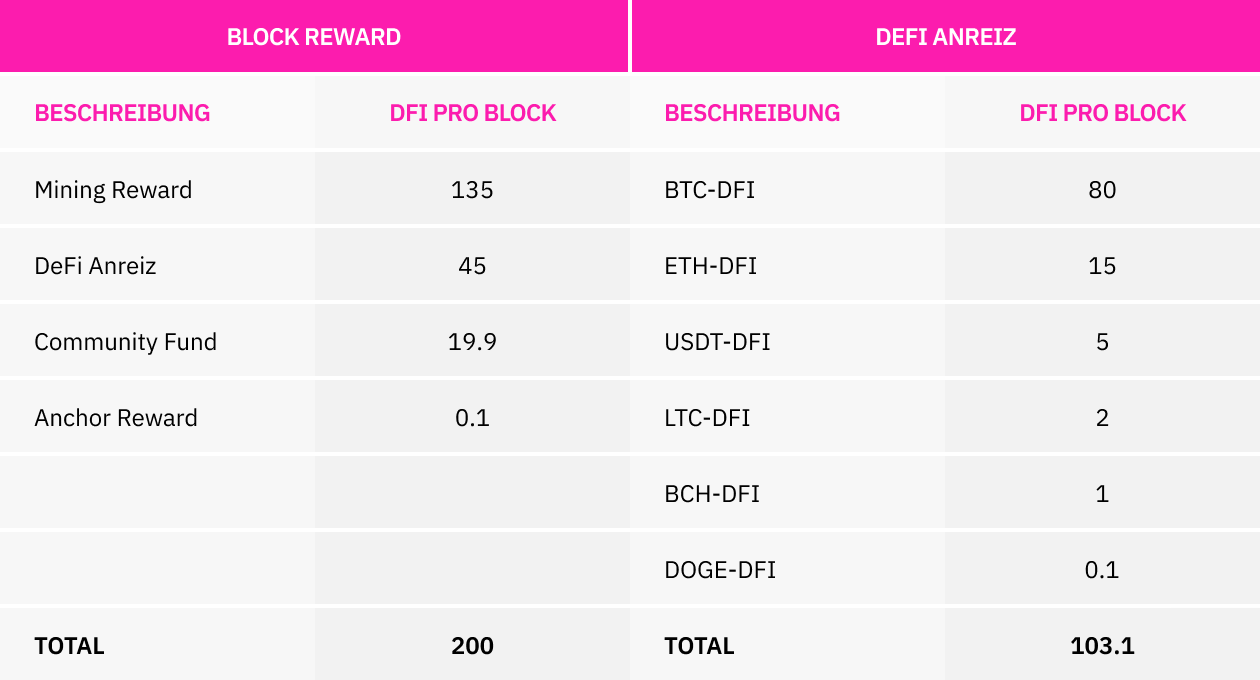Select the Mining Reward row label
1260x680 pixels.
pos(113,190)
